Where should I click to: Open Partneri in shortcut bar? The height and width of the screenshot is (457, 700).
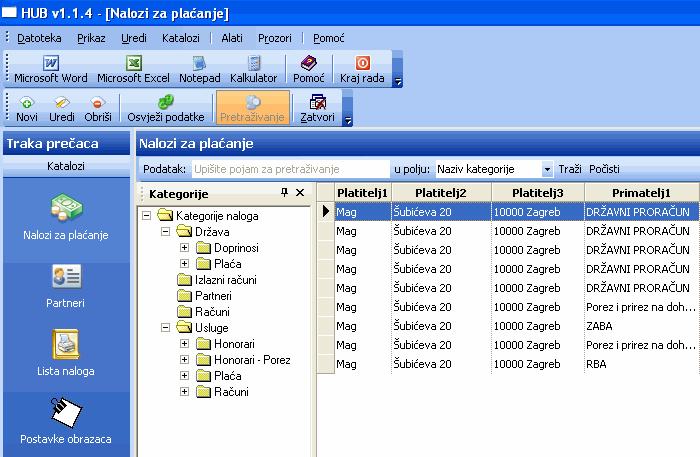(66, 286)
